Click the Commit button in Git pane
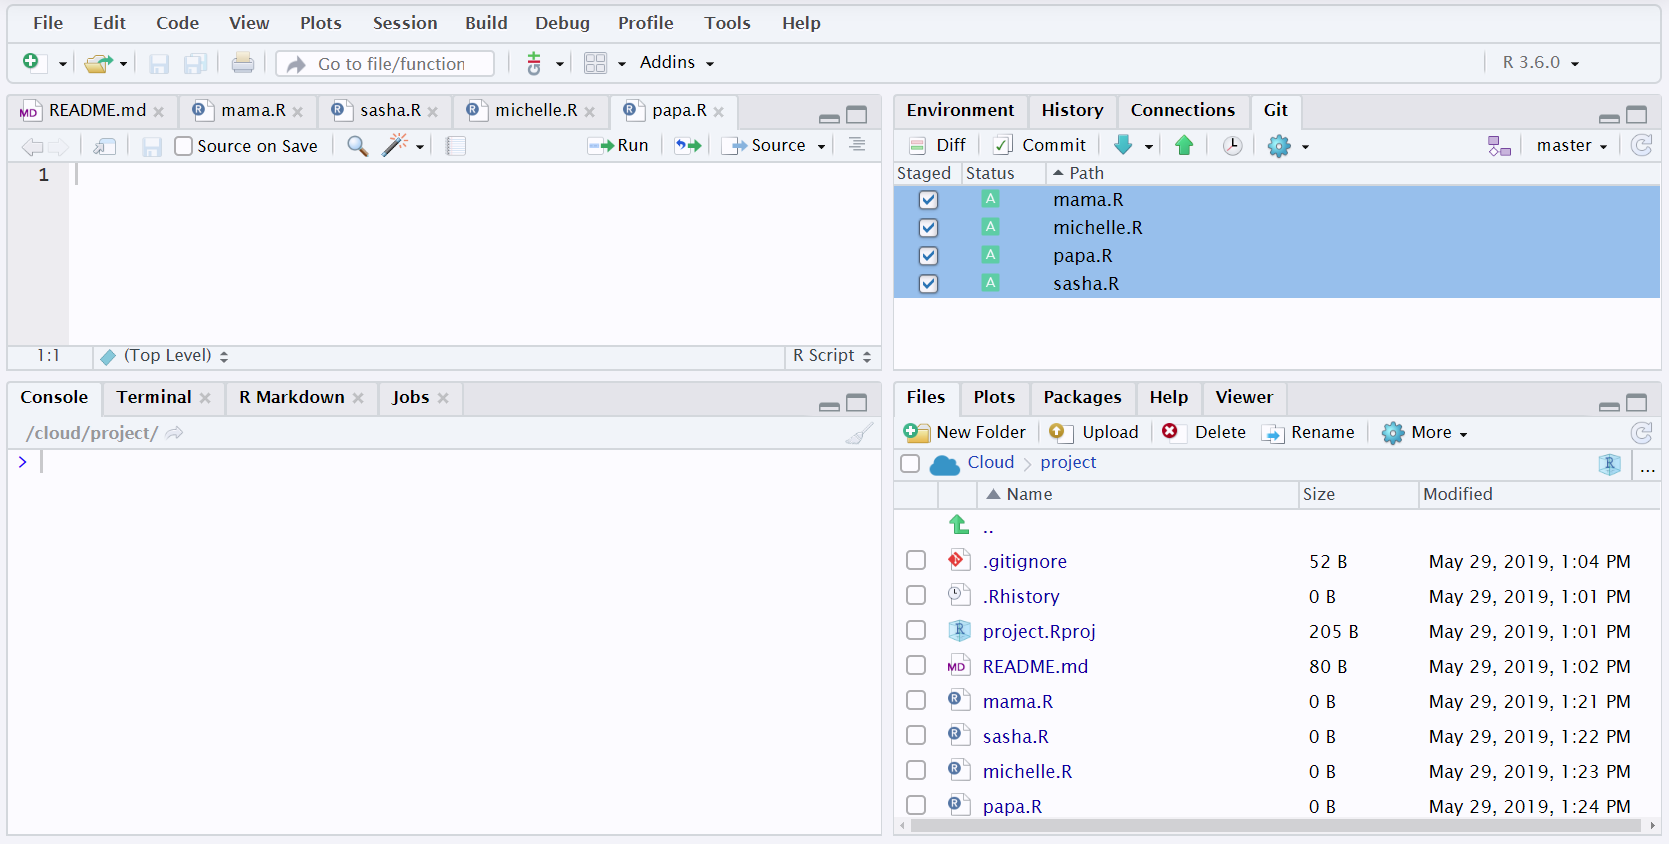Screen dimensions: 1669x844 click(1040, 145)
